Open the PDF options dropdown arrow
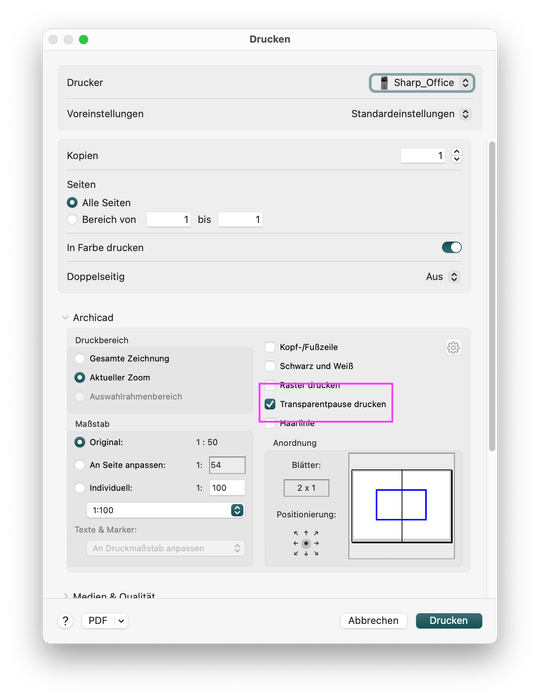This screenshot has width=540, height=700. pos(121,621)
